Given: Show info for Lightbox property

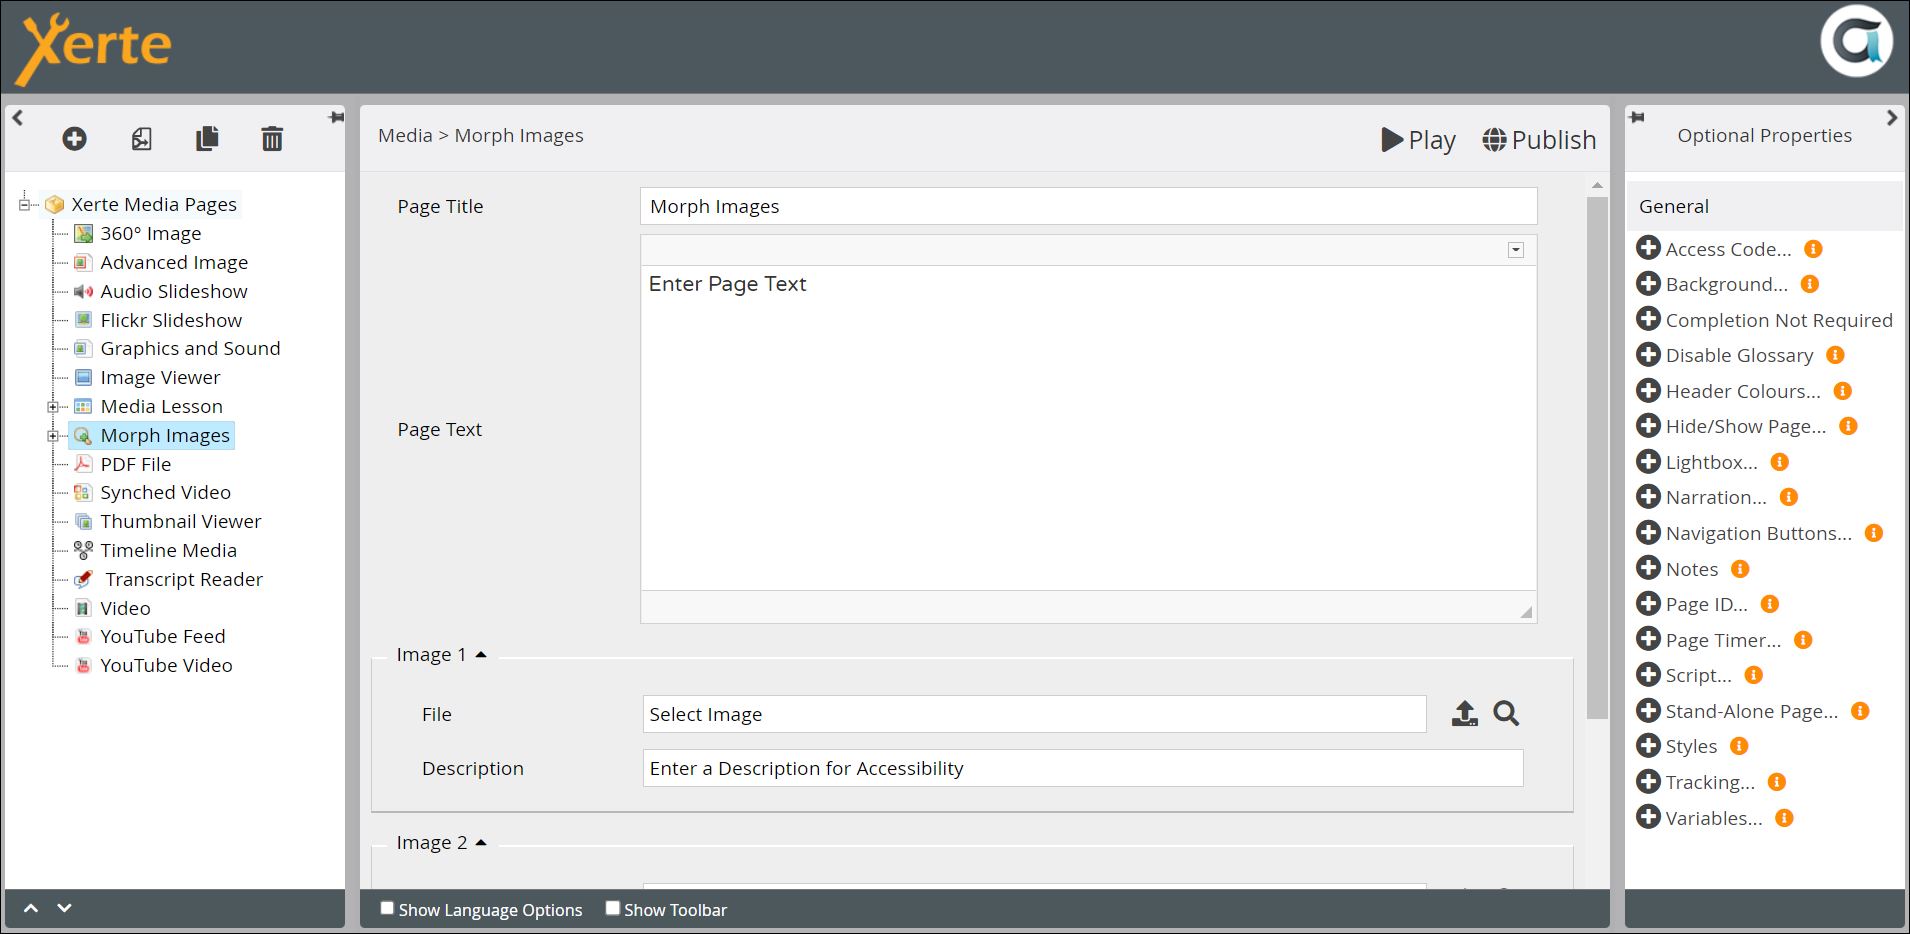Looking at the screenshot, I should [1779, 462].
